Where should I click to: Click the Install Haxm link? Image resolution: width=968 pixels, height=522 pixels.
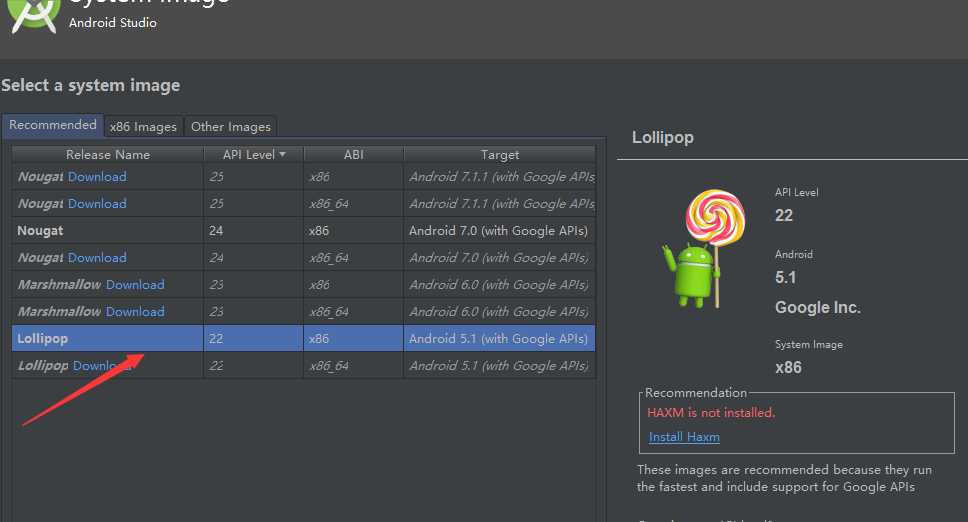pos(684,437)
